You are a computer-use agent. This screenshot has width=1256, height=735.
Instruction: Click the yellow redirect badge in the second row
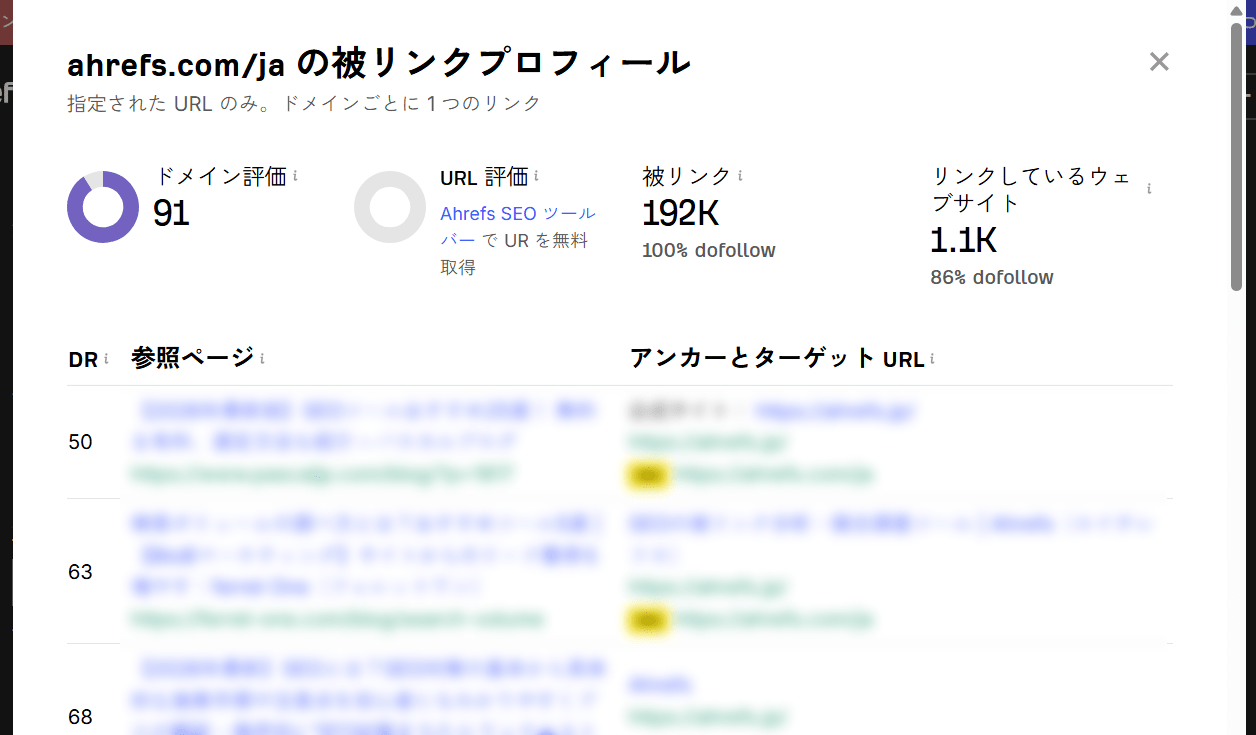click(647, 619)
